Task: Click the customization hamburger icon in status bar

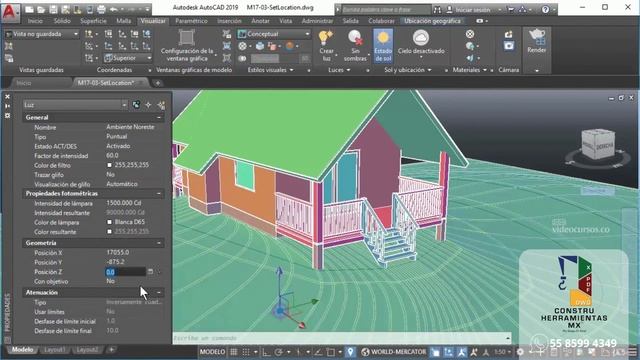Action: click(633, 352)
